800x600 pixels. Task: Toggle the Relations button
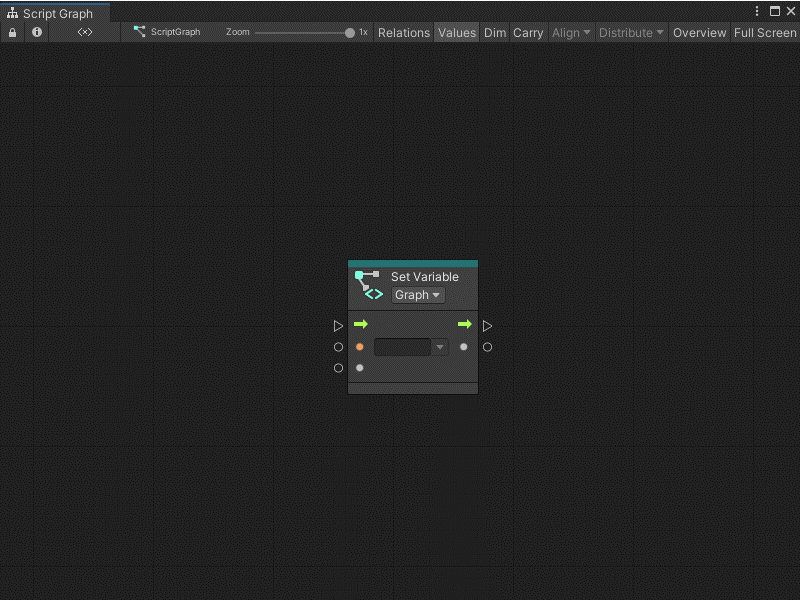coord(404,33)
